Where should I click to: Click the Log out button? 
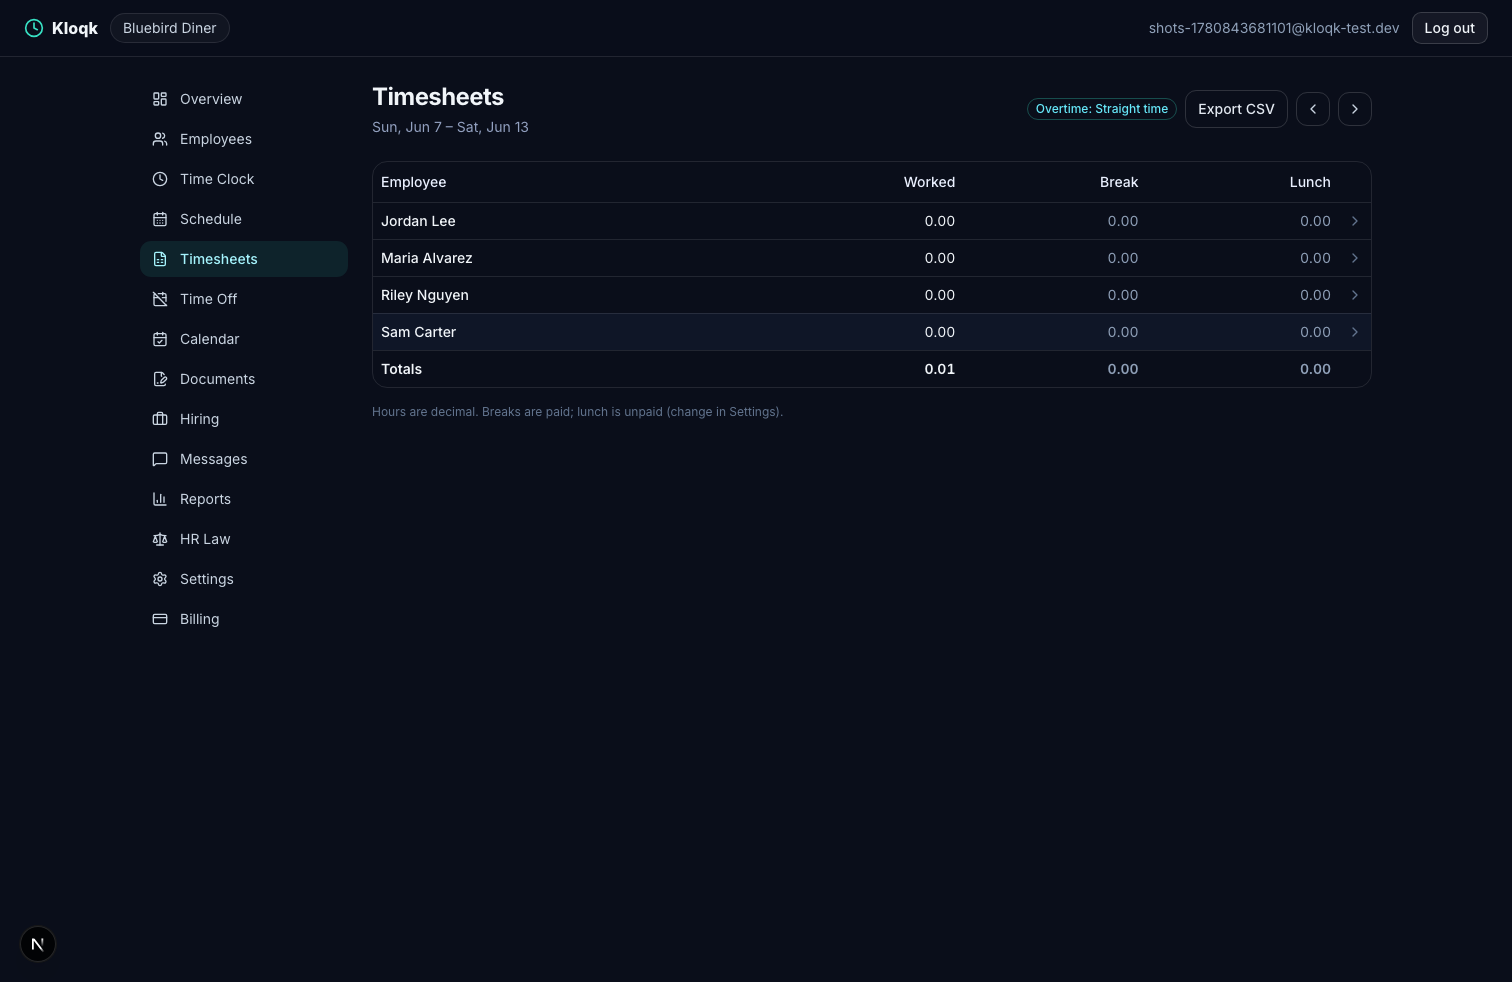1449,28
